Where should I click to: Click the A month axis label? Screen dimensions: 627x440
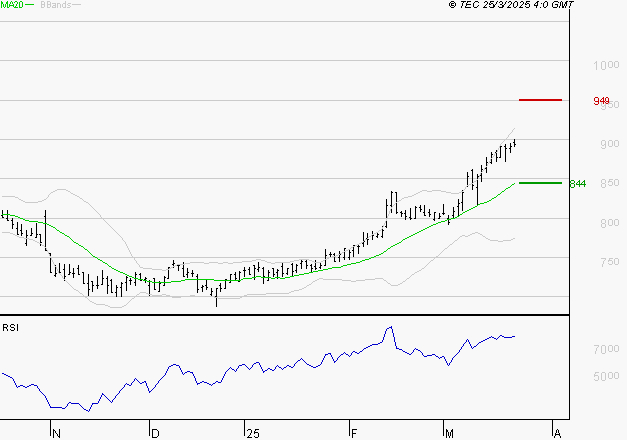[557, 434]
